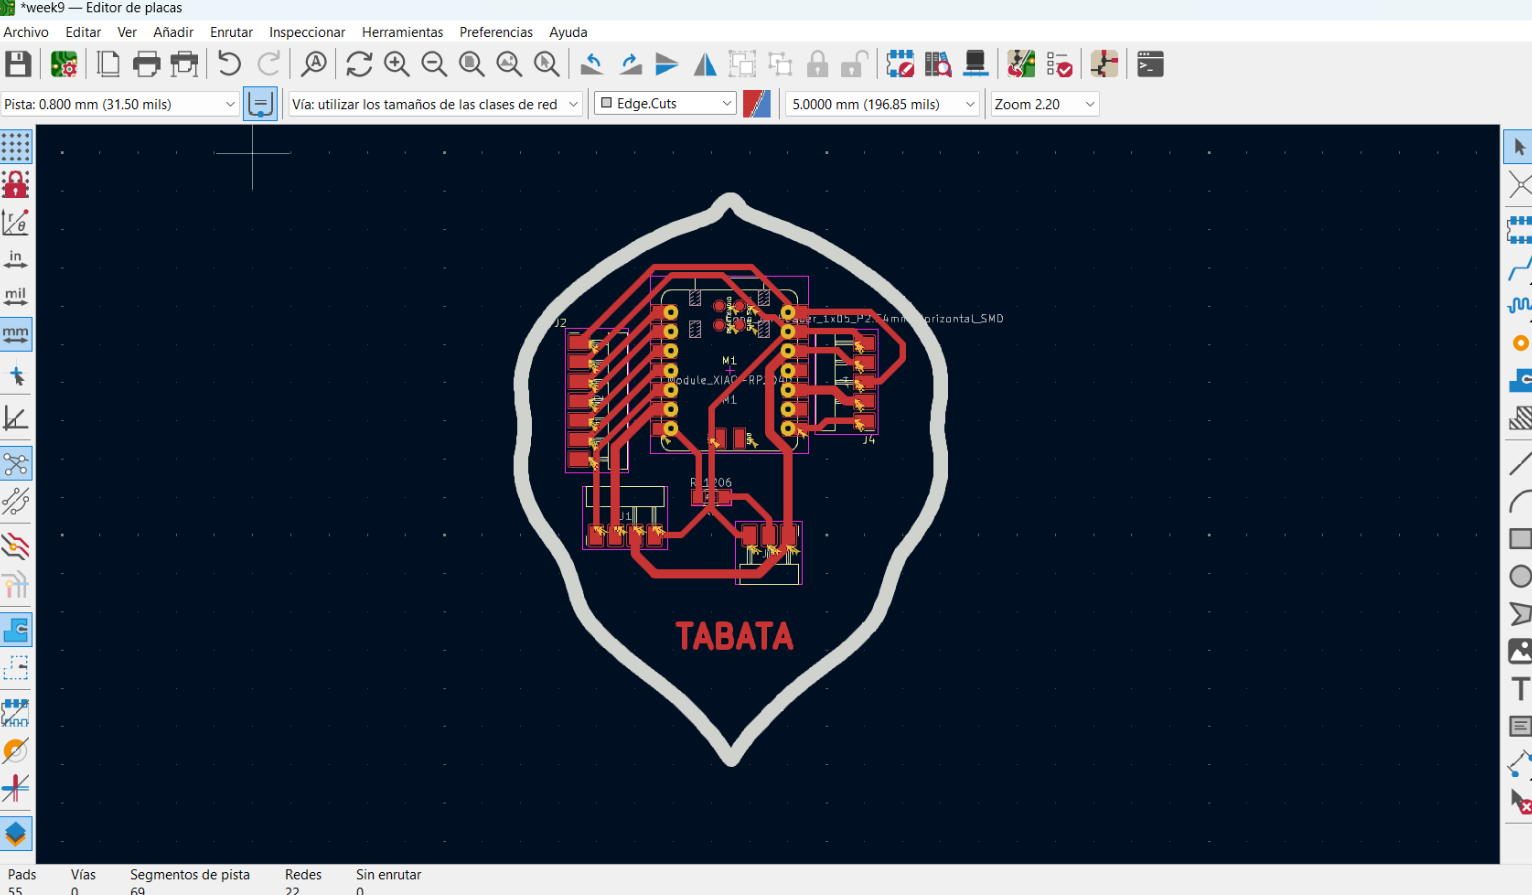Open board setup from the toolbar
Screen dimensions: 1532x895
pos(64,65)
